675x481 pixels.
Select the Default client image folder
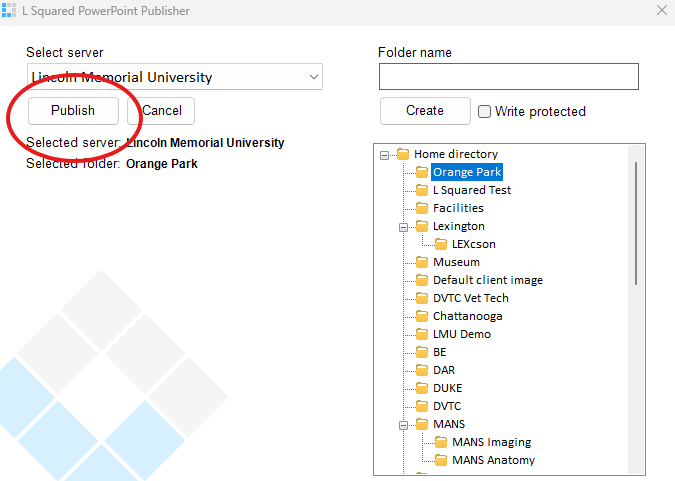pos(488,280)
